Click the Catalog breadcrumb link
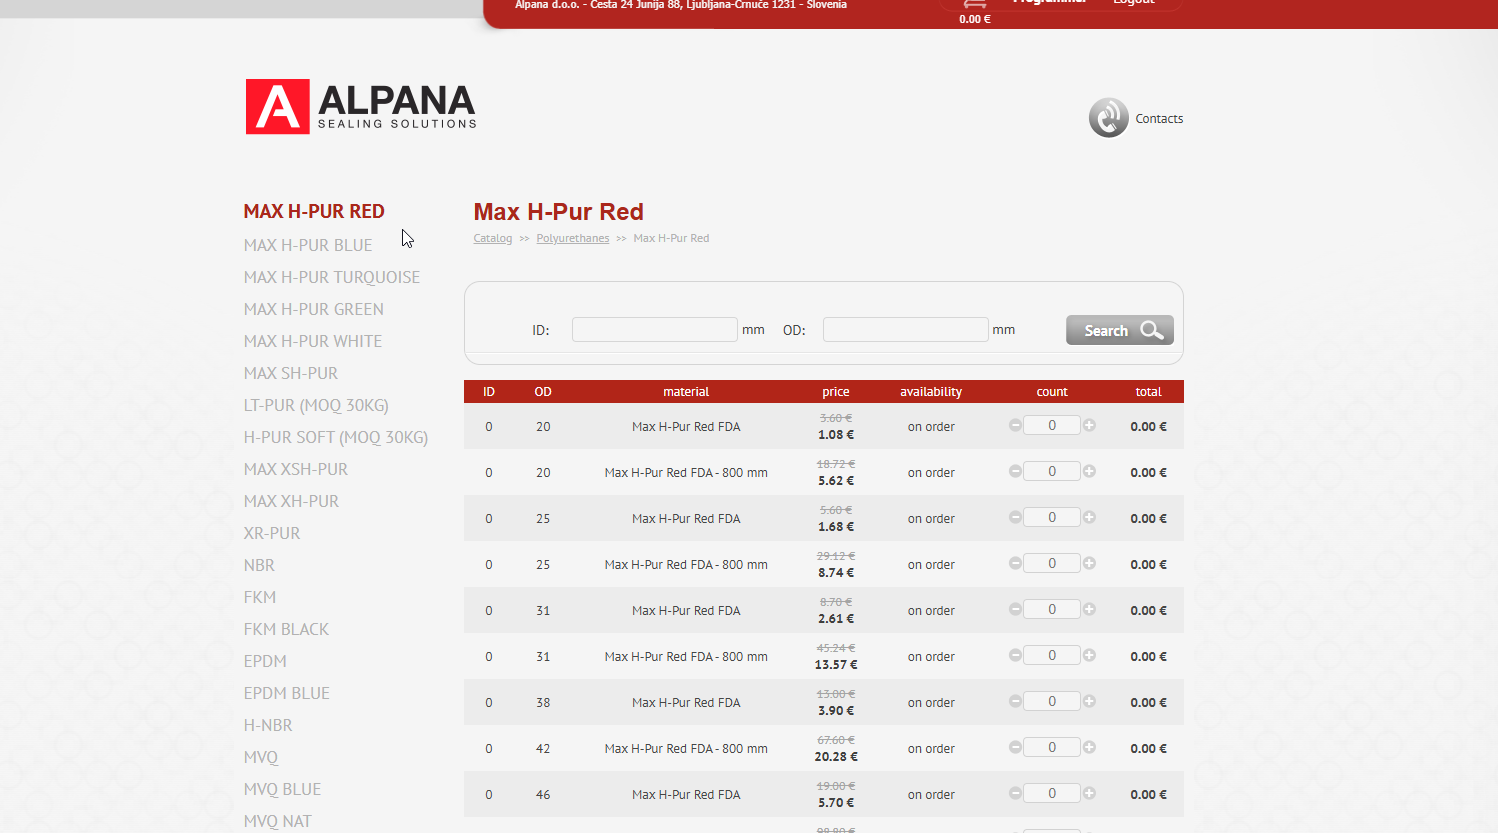This screenshot has width=1498, height=833. point(493,238)
